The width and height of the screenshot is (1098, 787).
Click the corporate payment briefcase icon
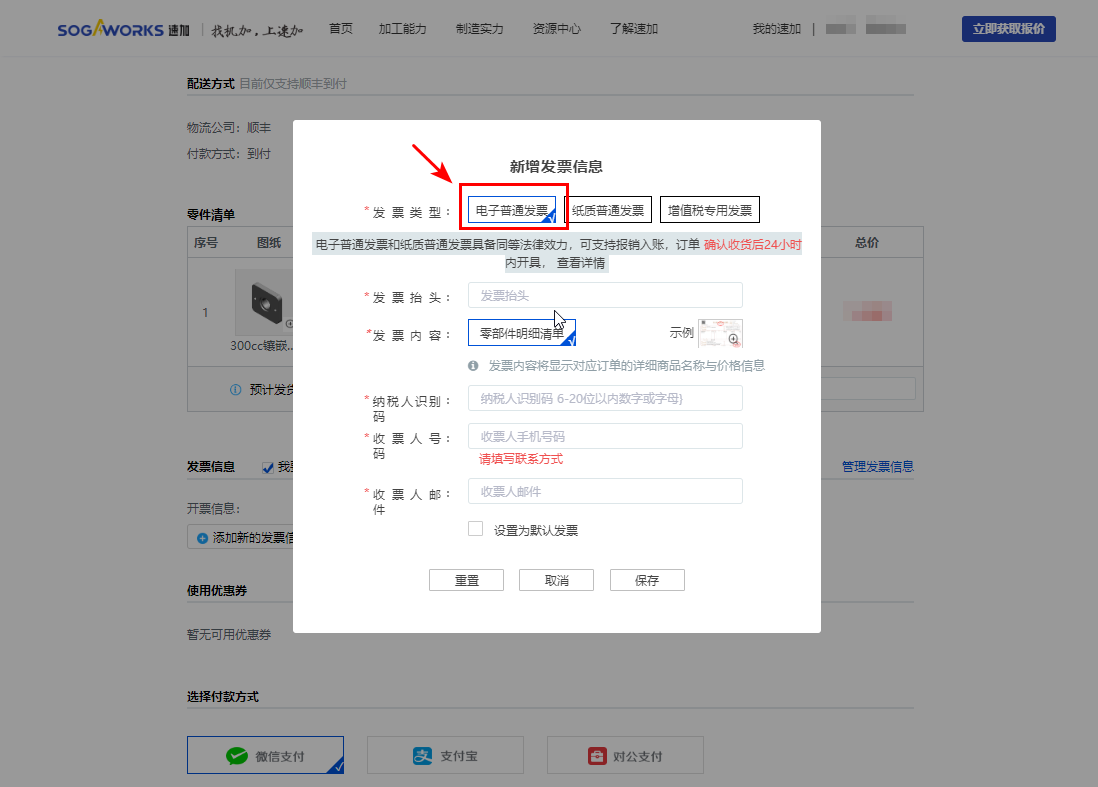[x=596, y=756]
